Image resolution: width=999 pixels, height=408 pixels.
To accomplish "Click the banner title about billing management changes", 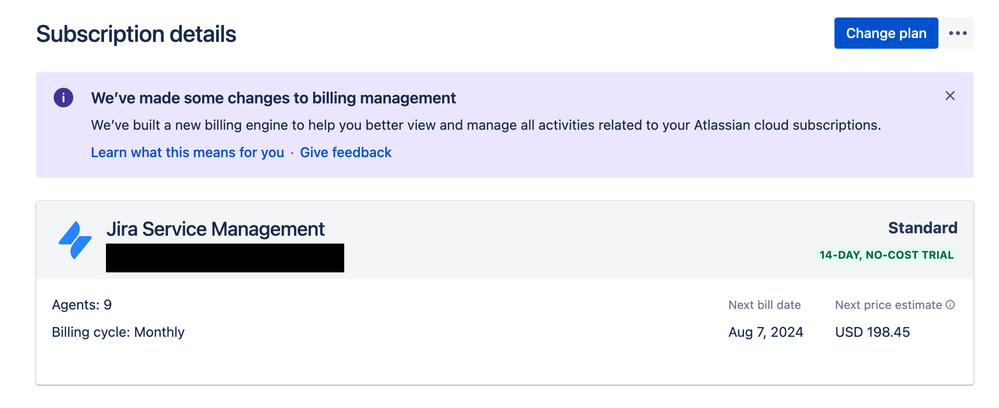I will [x=273, y=98].
